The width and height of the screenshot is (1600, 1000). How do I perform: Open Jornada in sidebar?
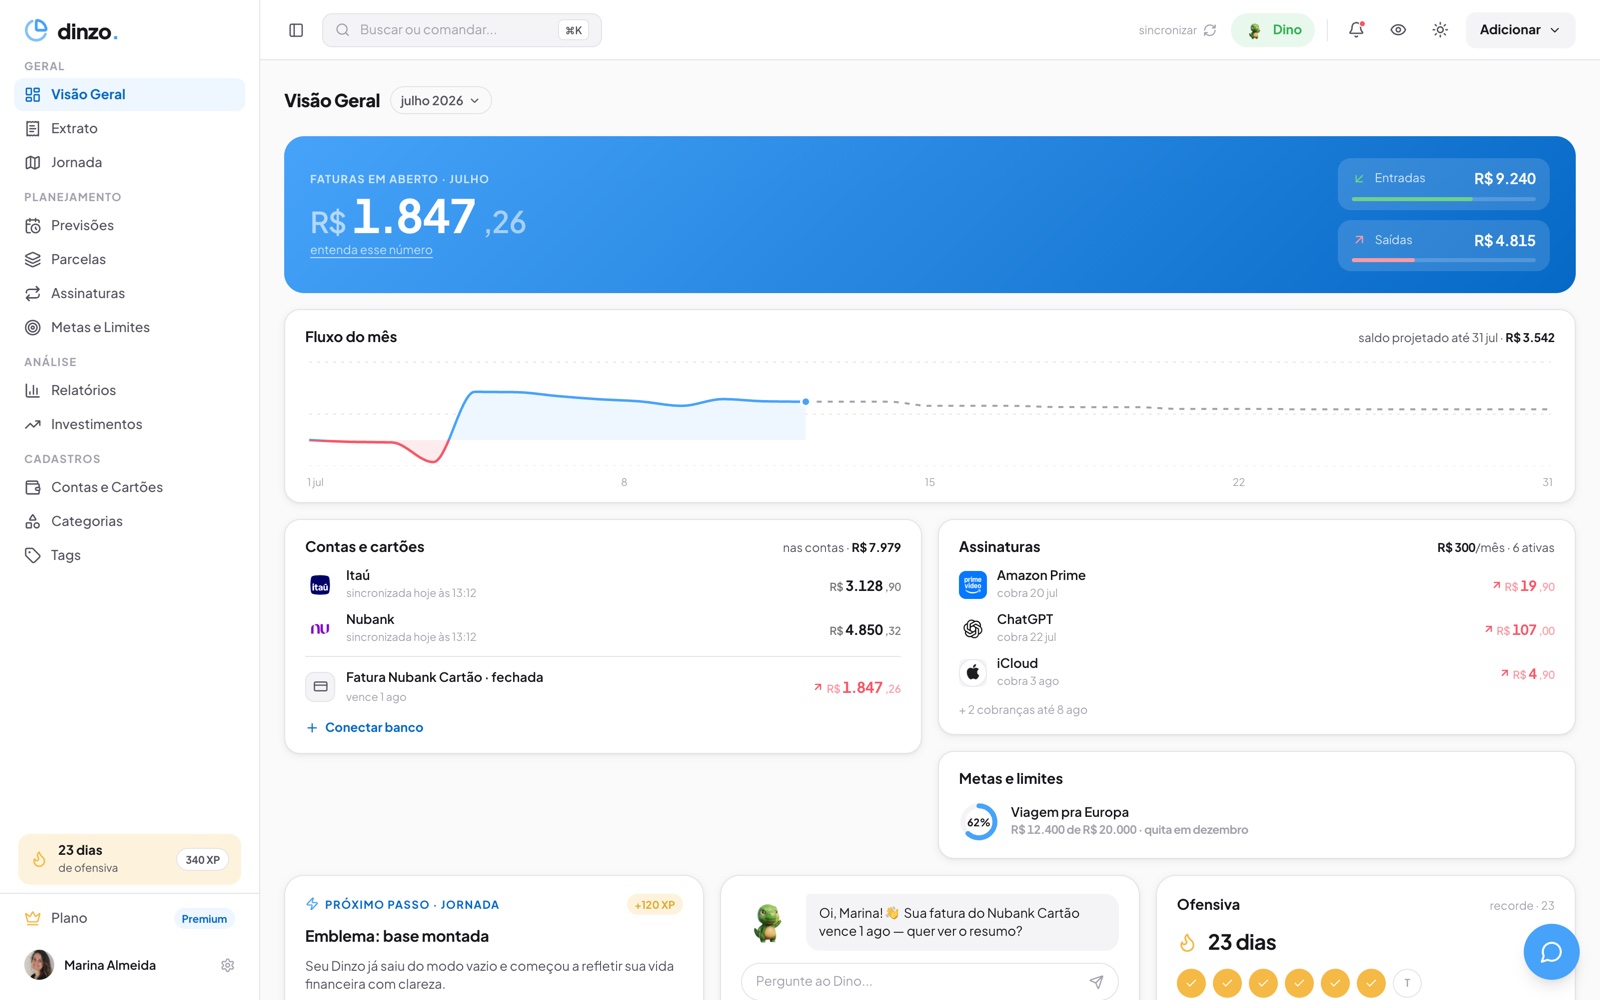pyautogui.click(x=130, y=162)
